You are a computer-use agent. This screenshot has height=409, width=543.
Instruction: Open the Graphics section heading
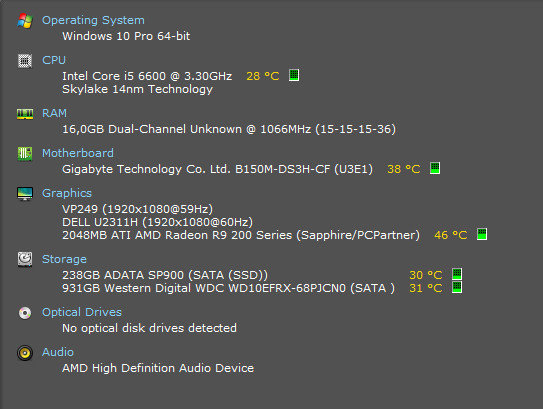point(67,193)
